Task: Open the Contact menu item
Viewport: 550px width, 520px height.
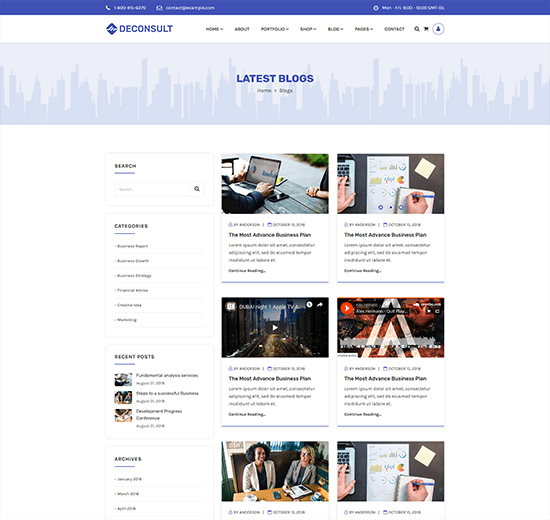Action: click(394, 29)
